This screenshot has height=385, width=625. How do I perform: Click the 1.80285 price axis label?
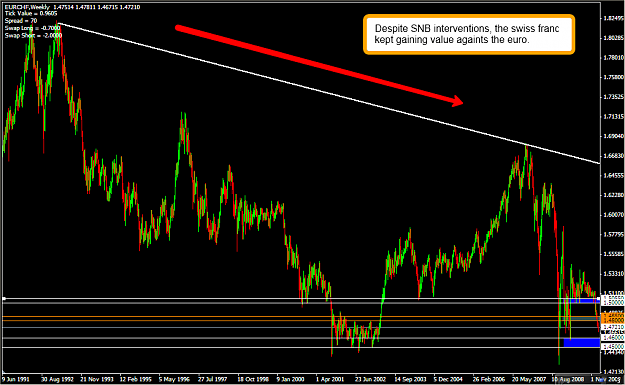pos(614,38)
